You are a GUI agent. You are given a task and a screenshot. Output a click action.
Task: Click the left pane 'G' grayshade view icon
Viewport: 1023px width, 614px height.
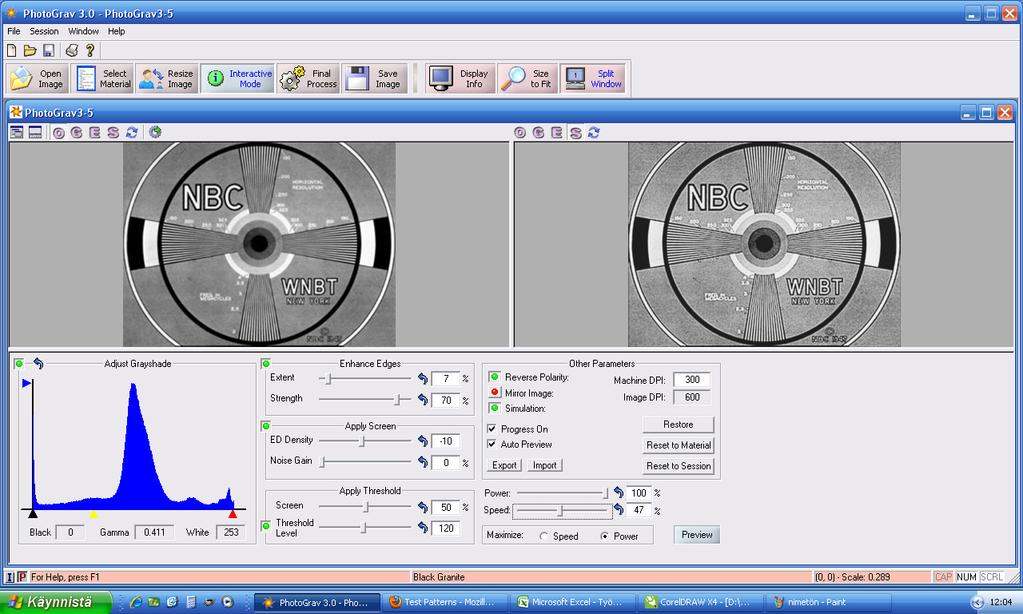(76, 132)
